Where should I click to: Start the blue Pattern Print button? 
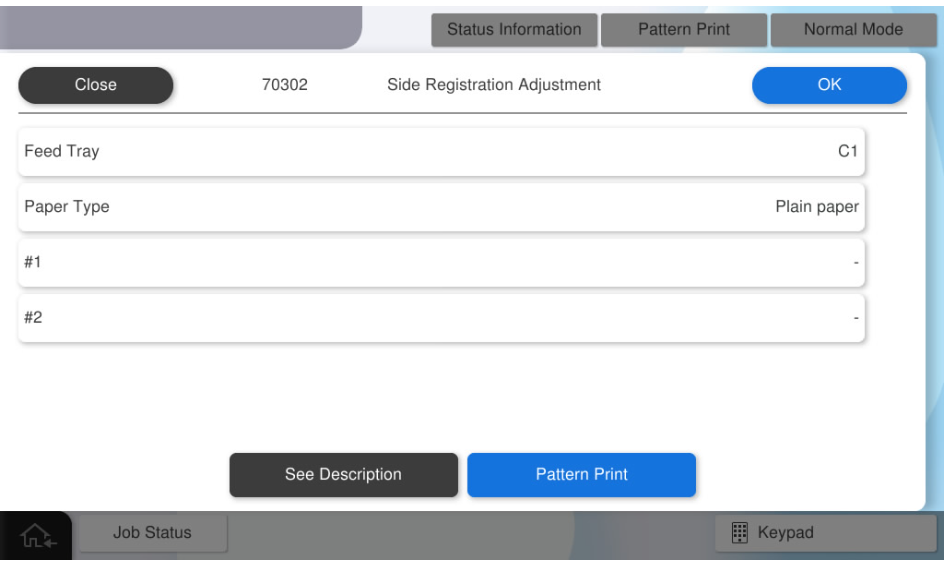pyautogui.click(x=581, y=475)
